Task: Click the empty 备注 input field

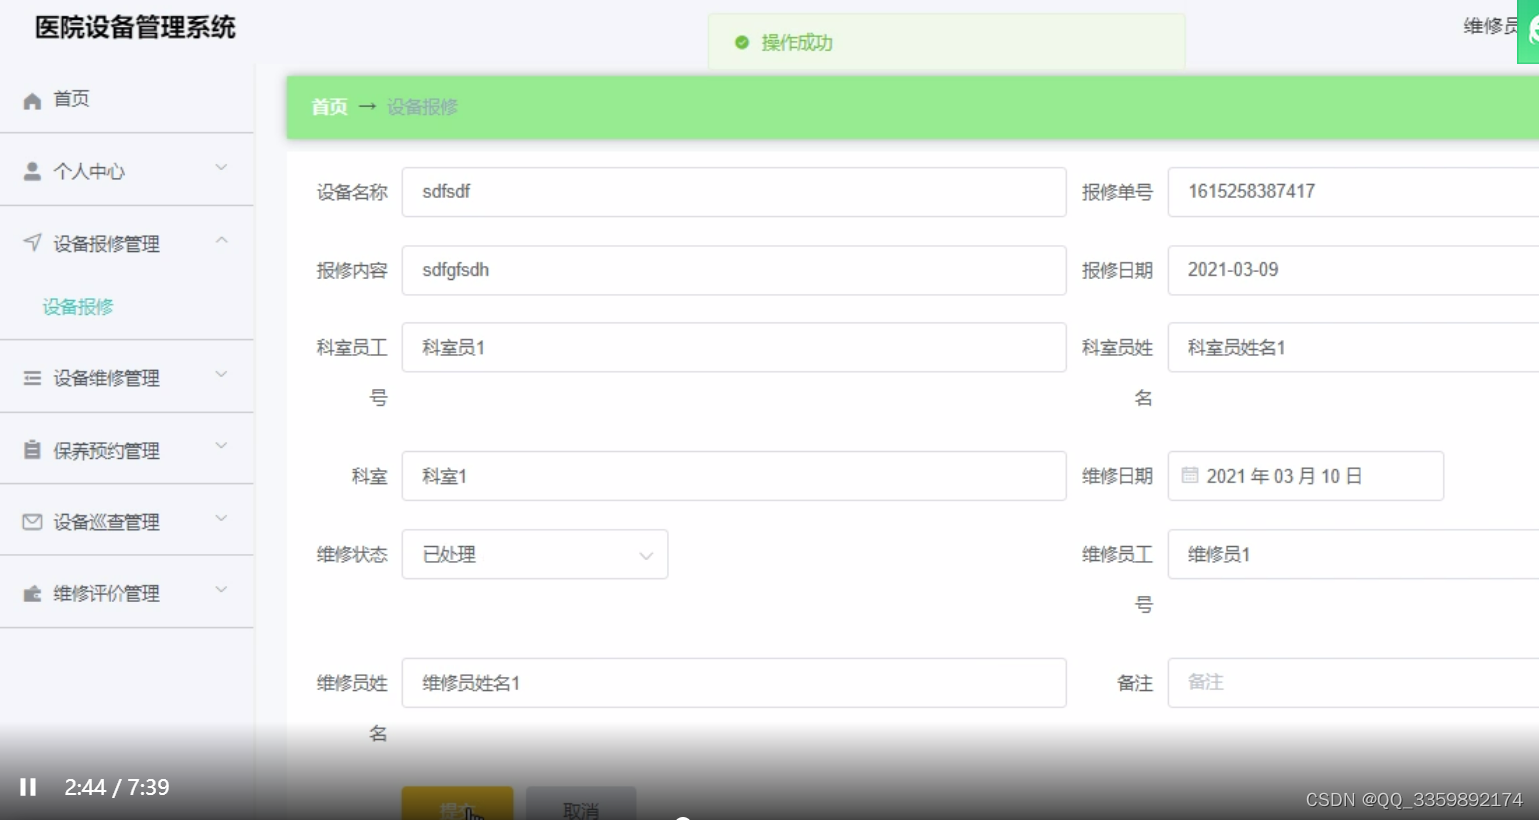Action: (1353, 683)
